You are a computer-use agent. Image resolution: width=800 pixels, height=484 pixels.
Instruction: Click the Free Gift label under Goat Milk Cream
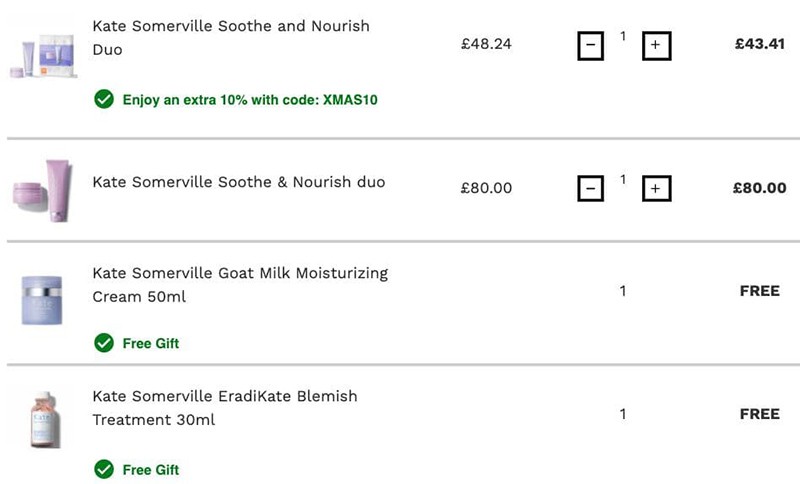[151, 343]
